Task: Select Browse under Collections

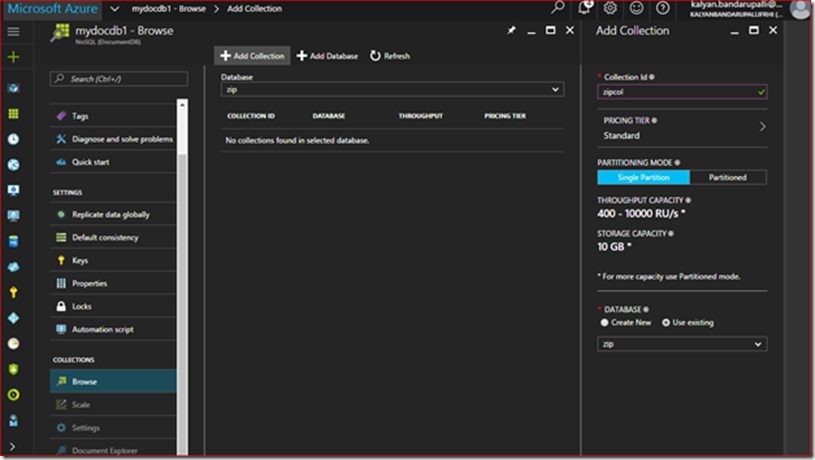Action: (113, 381)
